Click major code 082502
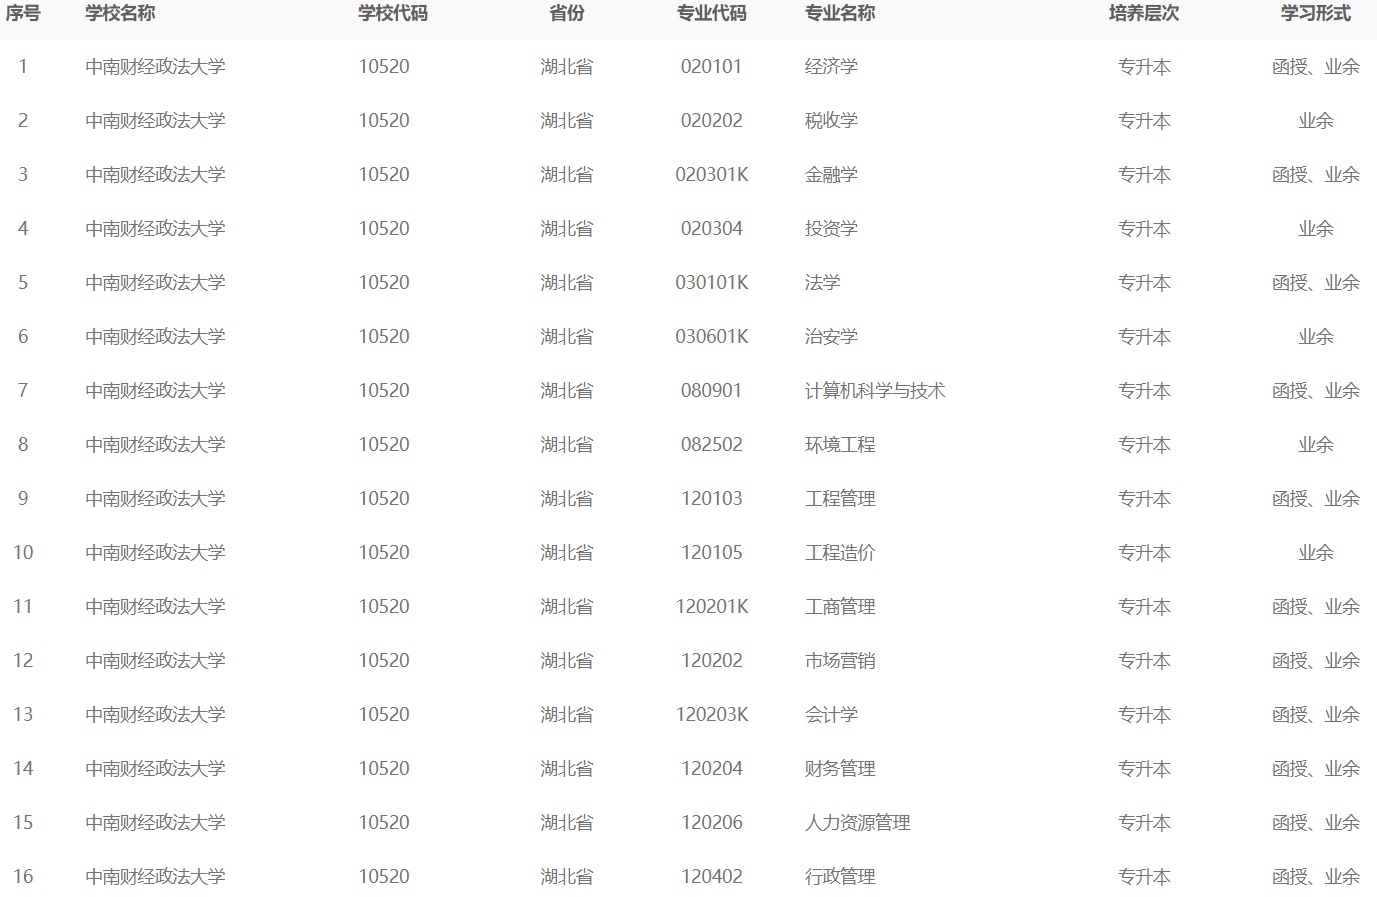Screen dimensions: 1377x897 pos(712,445)
